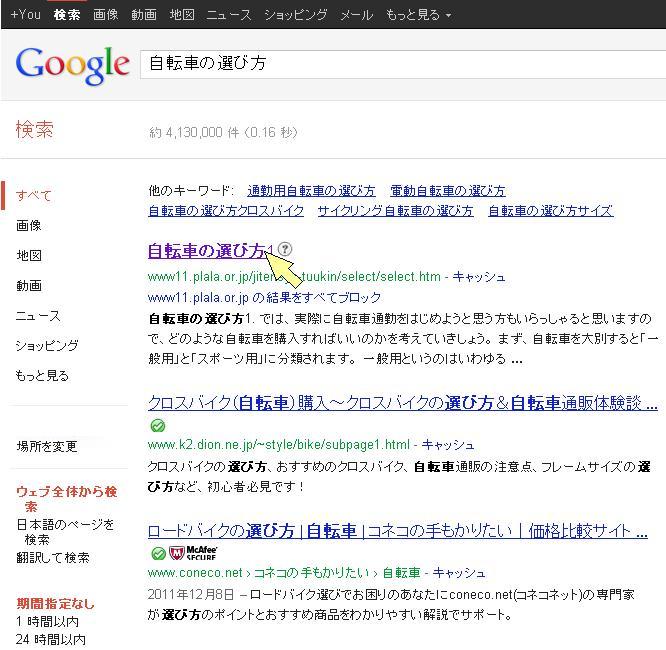Select ショッピング in the left sidebar
The width and height of the screenshot is (666, 650).
(x=47, y=345)
